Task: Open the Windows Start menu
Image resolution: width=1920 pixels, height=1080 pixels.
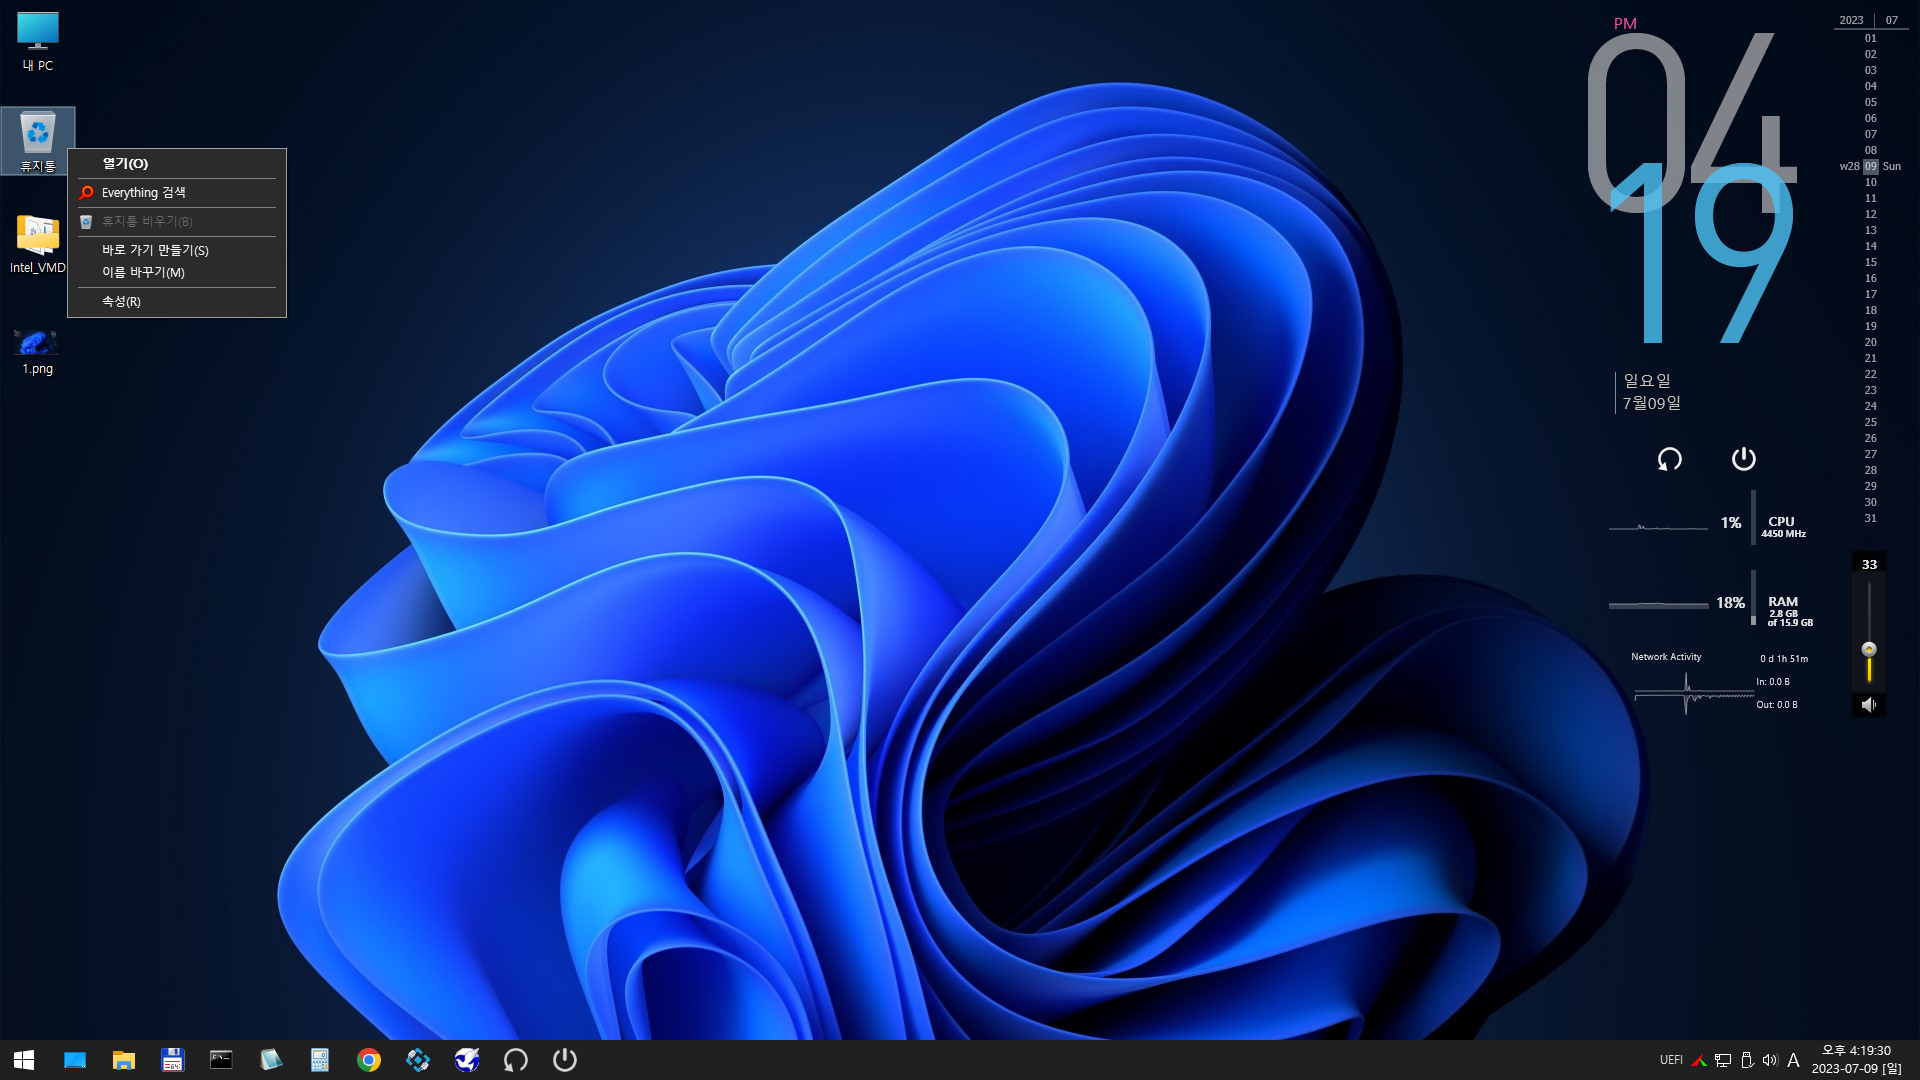Action: pos(24,1060)
